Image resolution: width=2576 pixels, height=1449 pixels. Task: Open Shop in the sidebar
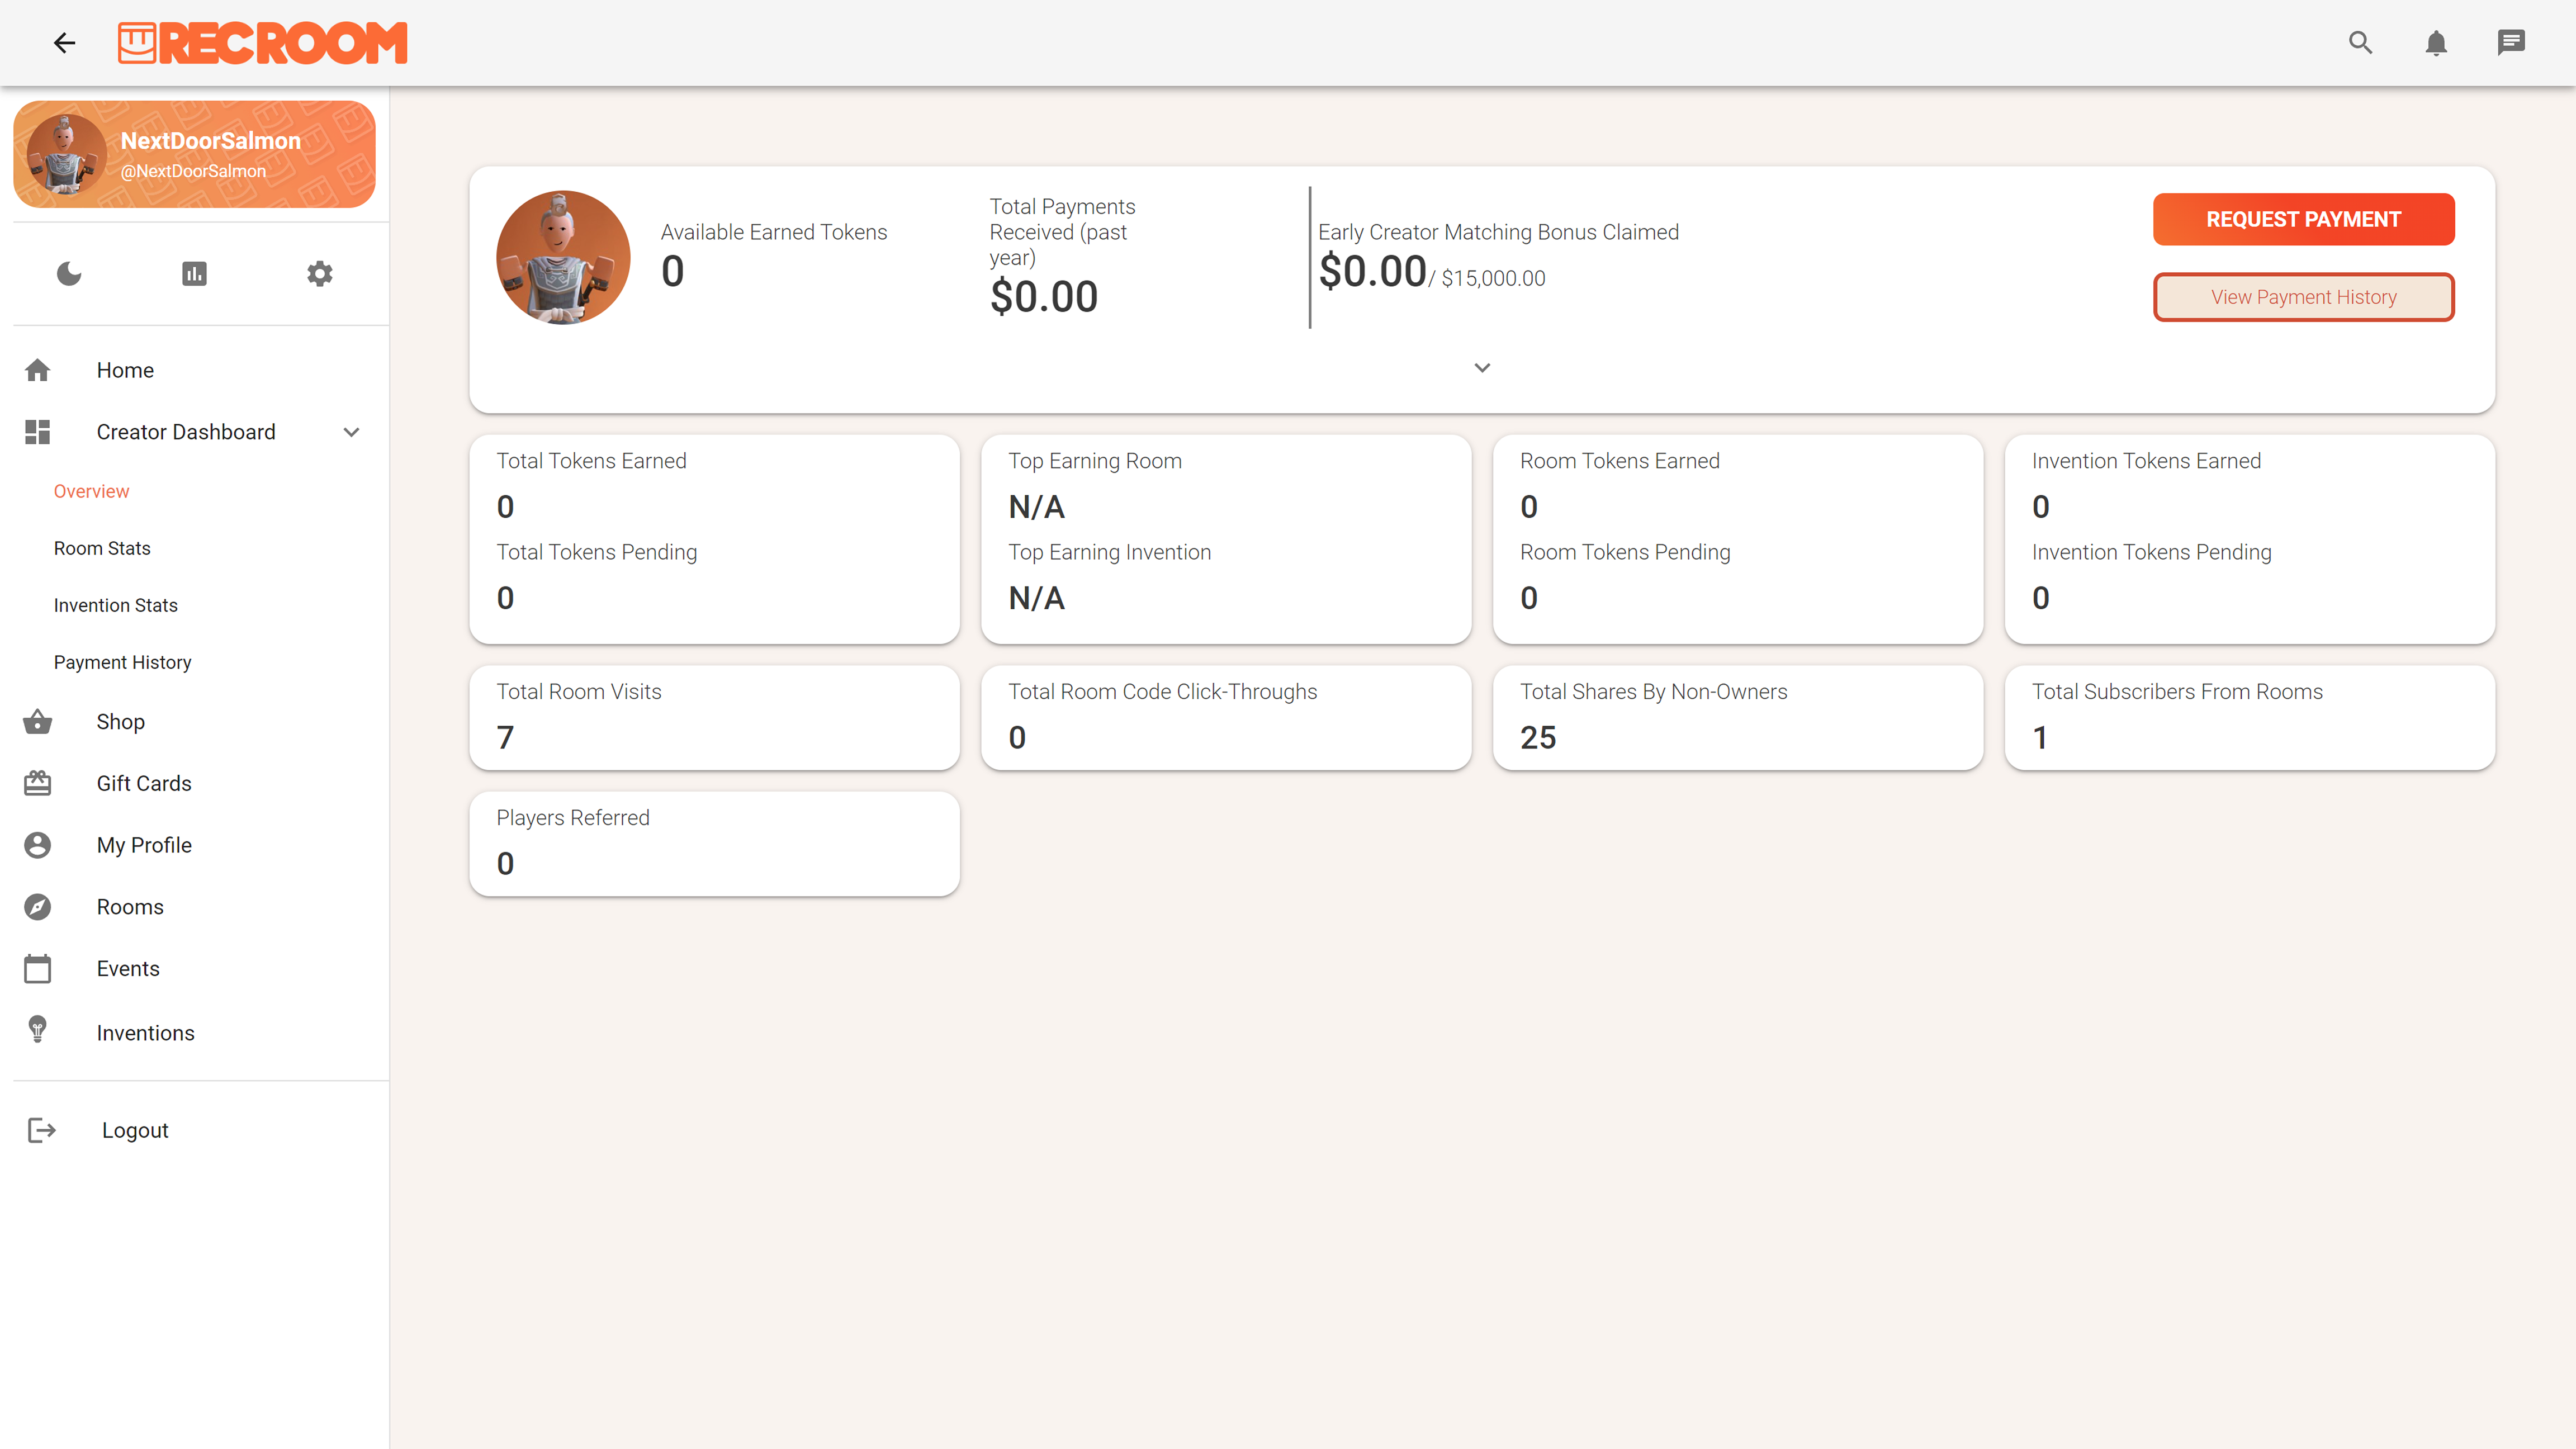pos(121,722)
